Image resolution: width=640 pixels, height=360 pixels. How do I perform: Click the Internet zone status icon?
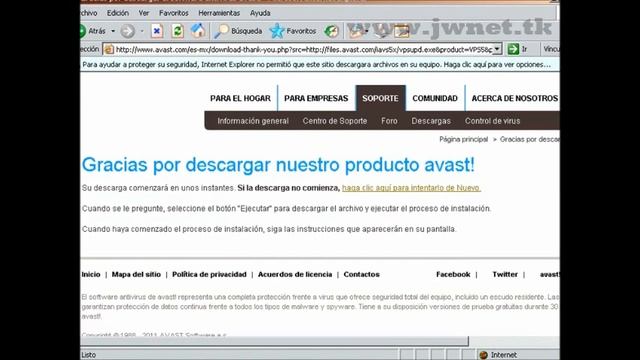[484, 355]
